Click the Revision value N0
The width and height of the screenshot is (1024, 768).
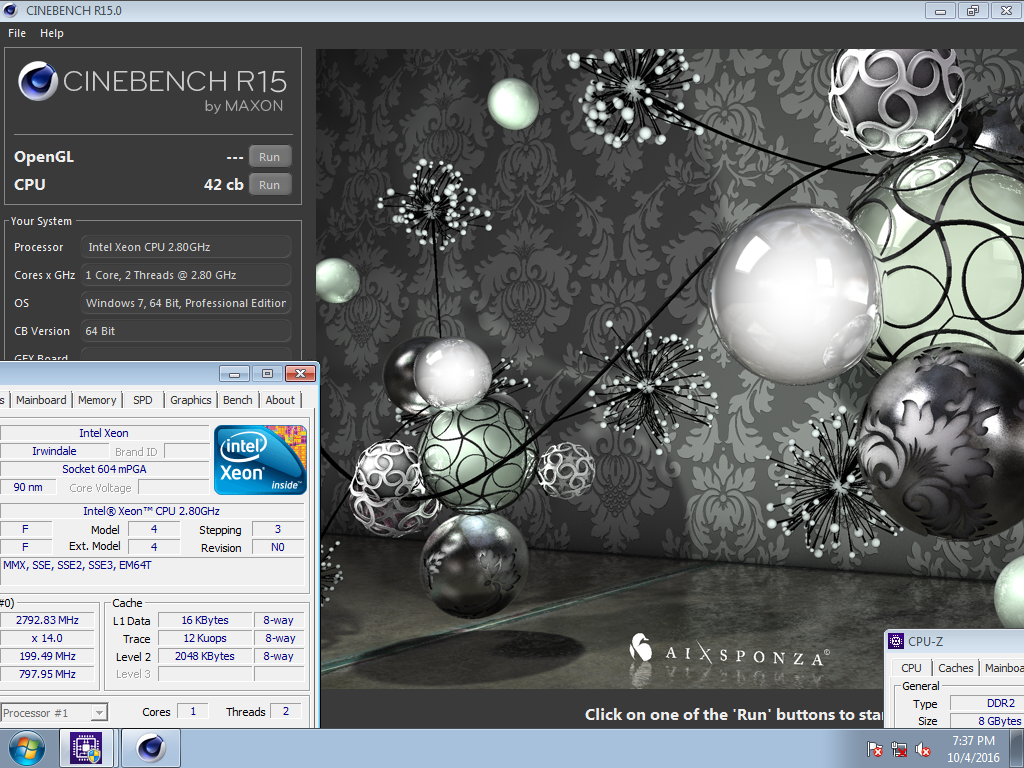coord(278,547)
